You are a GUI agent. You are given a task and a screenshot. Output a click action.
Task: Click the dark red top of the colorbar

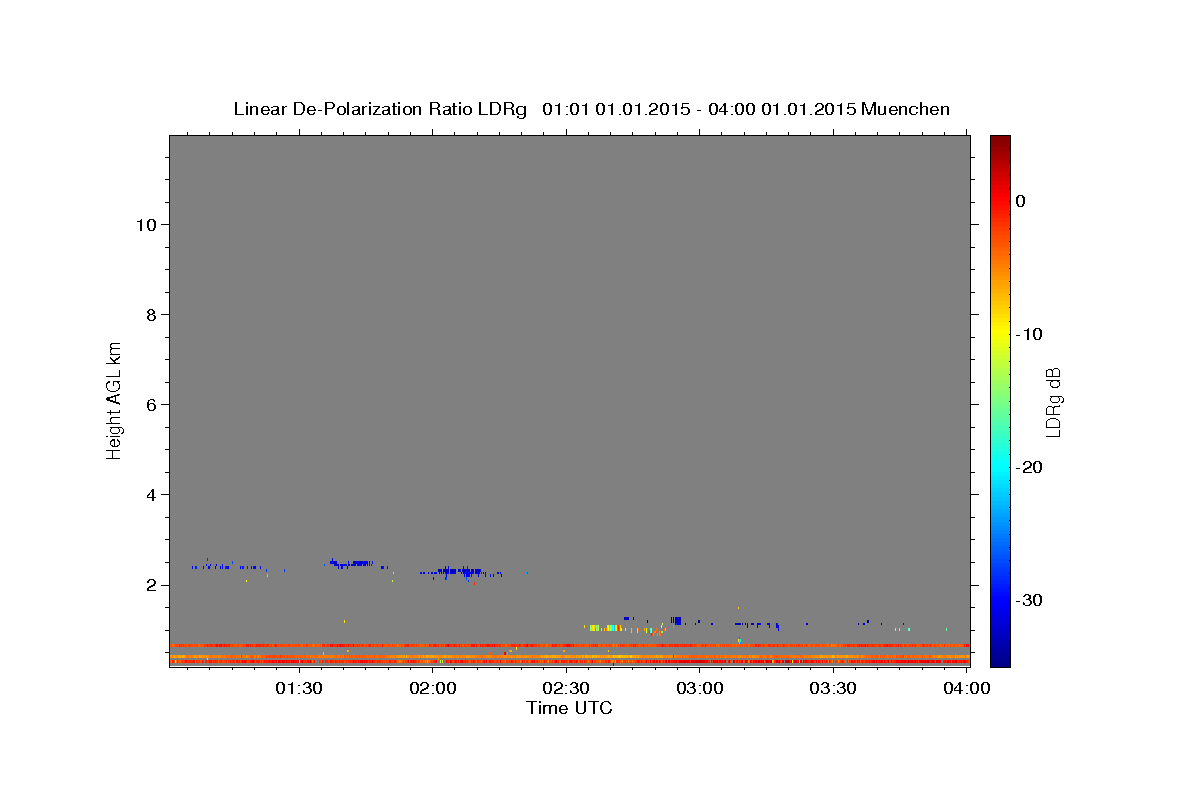tap(1000, 142)
